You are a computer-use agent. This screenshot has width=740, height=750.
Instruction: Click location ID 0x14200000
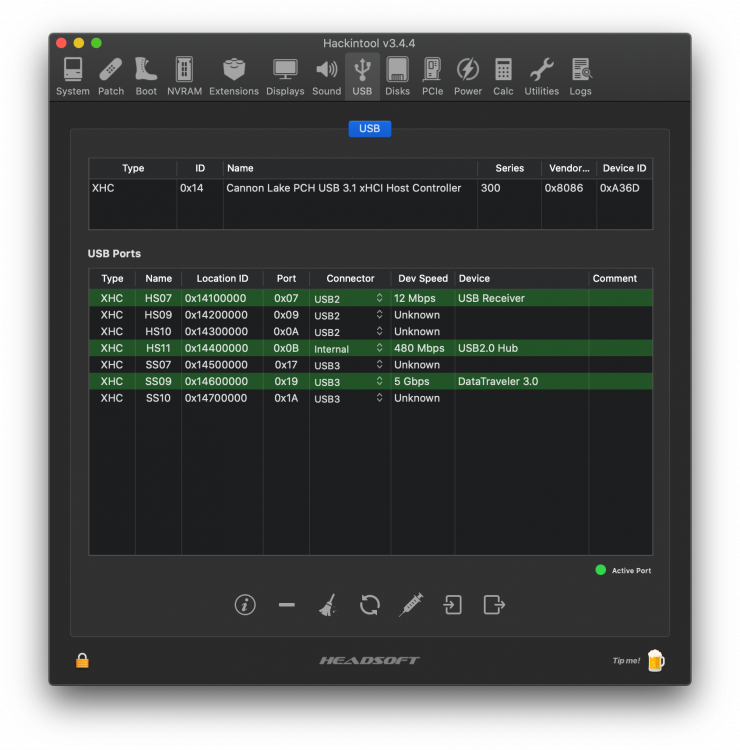click(216, 315)
